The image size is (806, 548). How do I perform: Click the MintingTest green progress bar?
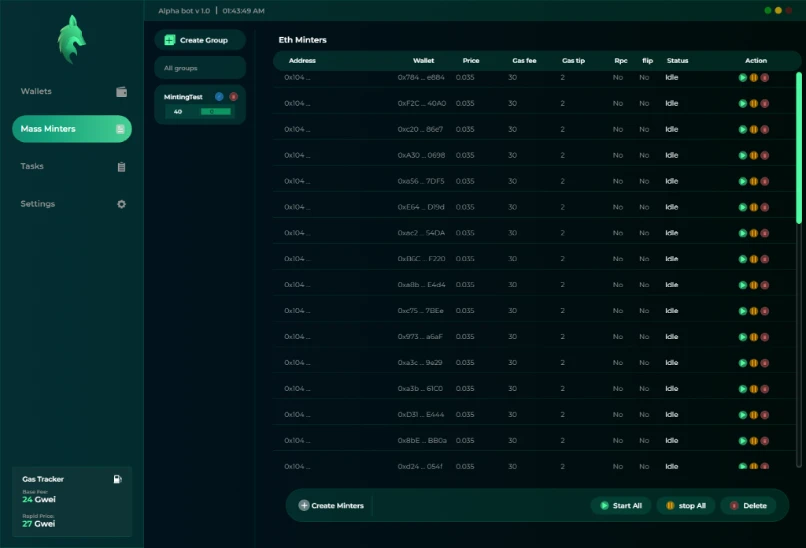(215, 112)
